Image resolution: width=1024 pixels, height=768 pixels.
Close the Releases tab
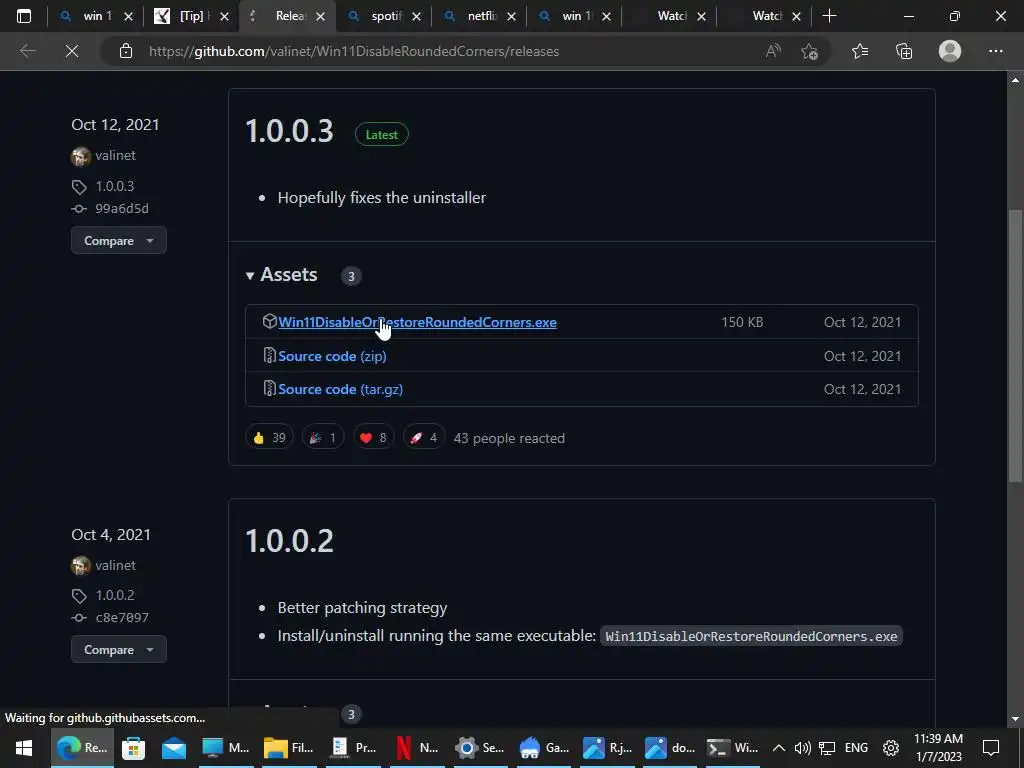321,17
